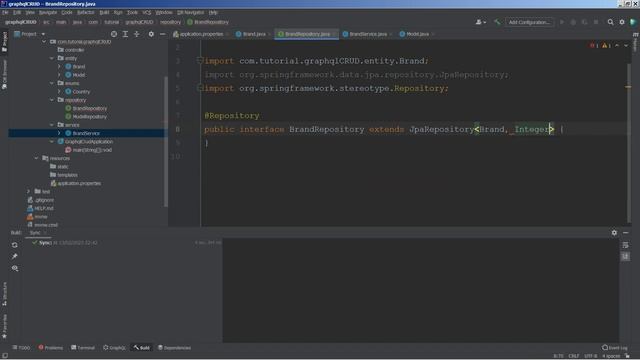This screenshot has height=360, width=640.
Task: Collapse the enums folder
Action: pyautogui.click(x=52, y=83)
